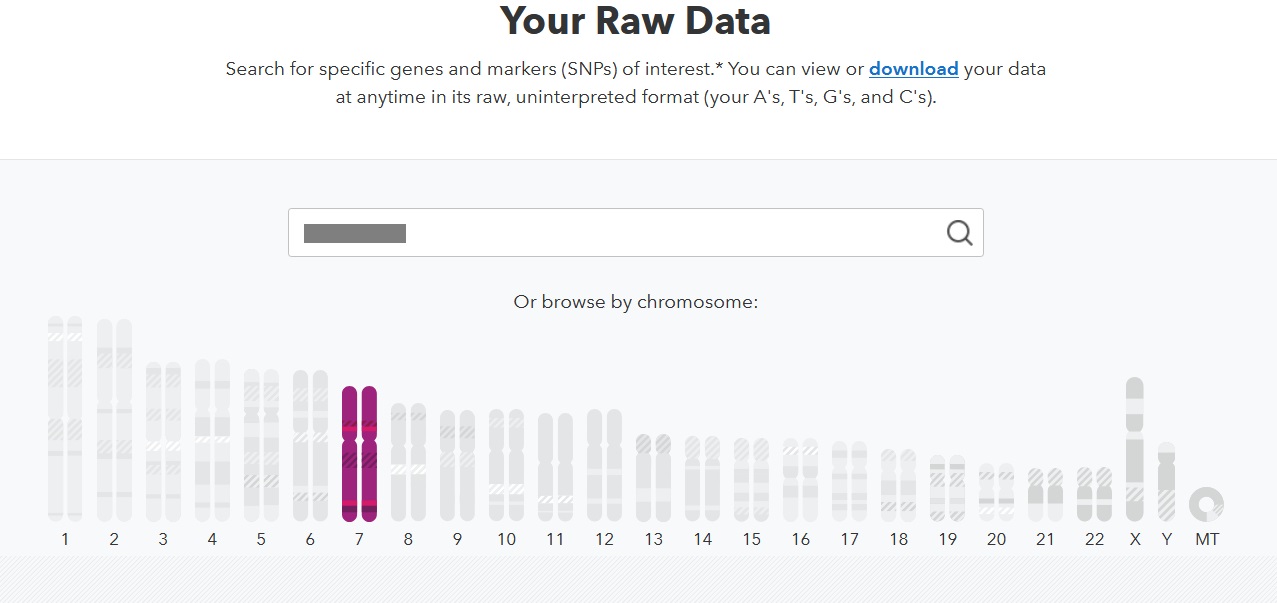The width and height of the screenshot is (1277, 603).
Task: Browse chromosome 2
Action: 114,420
